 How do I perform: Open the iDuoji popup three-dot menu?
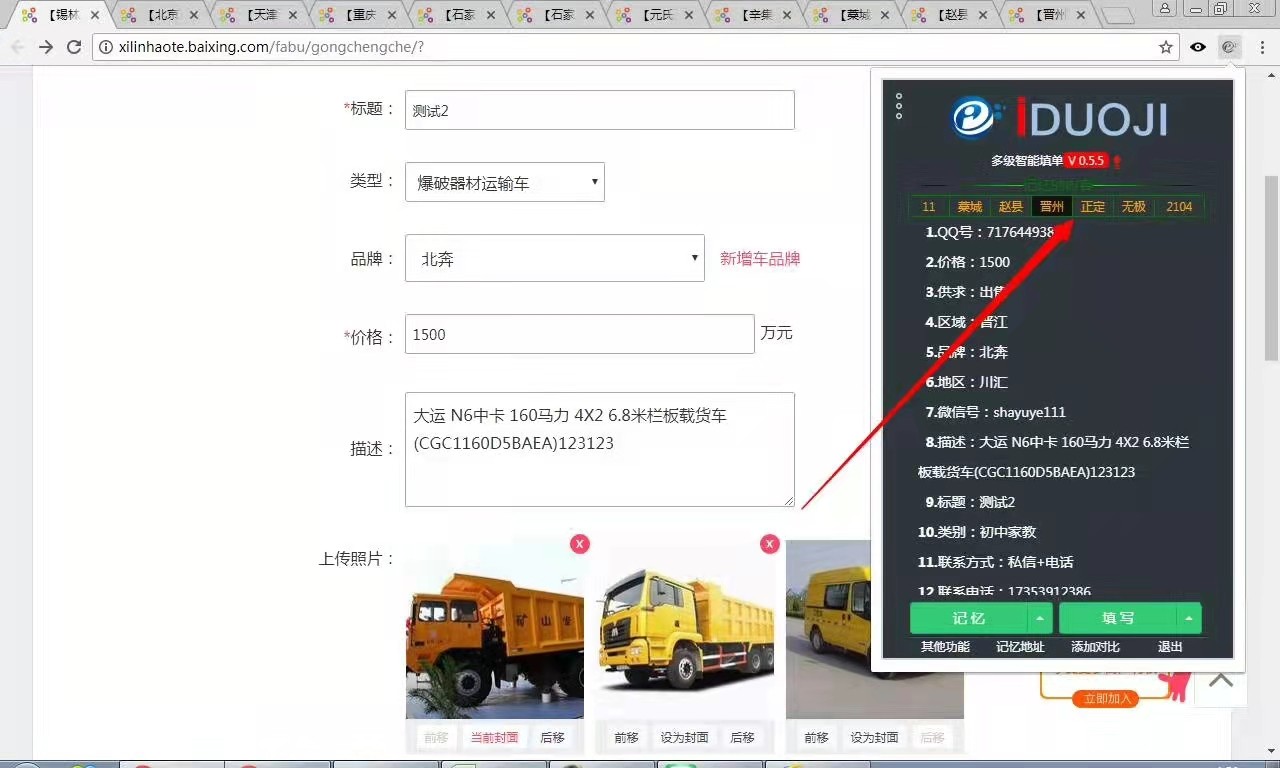click(x=899, y=107)
